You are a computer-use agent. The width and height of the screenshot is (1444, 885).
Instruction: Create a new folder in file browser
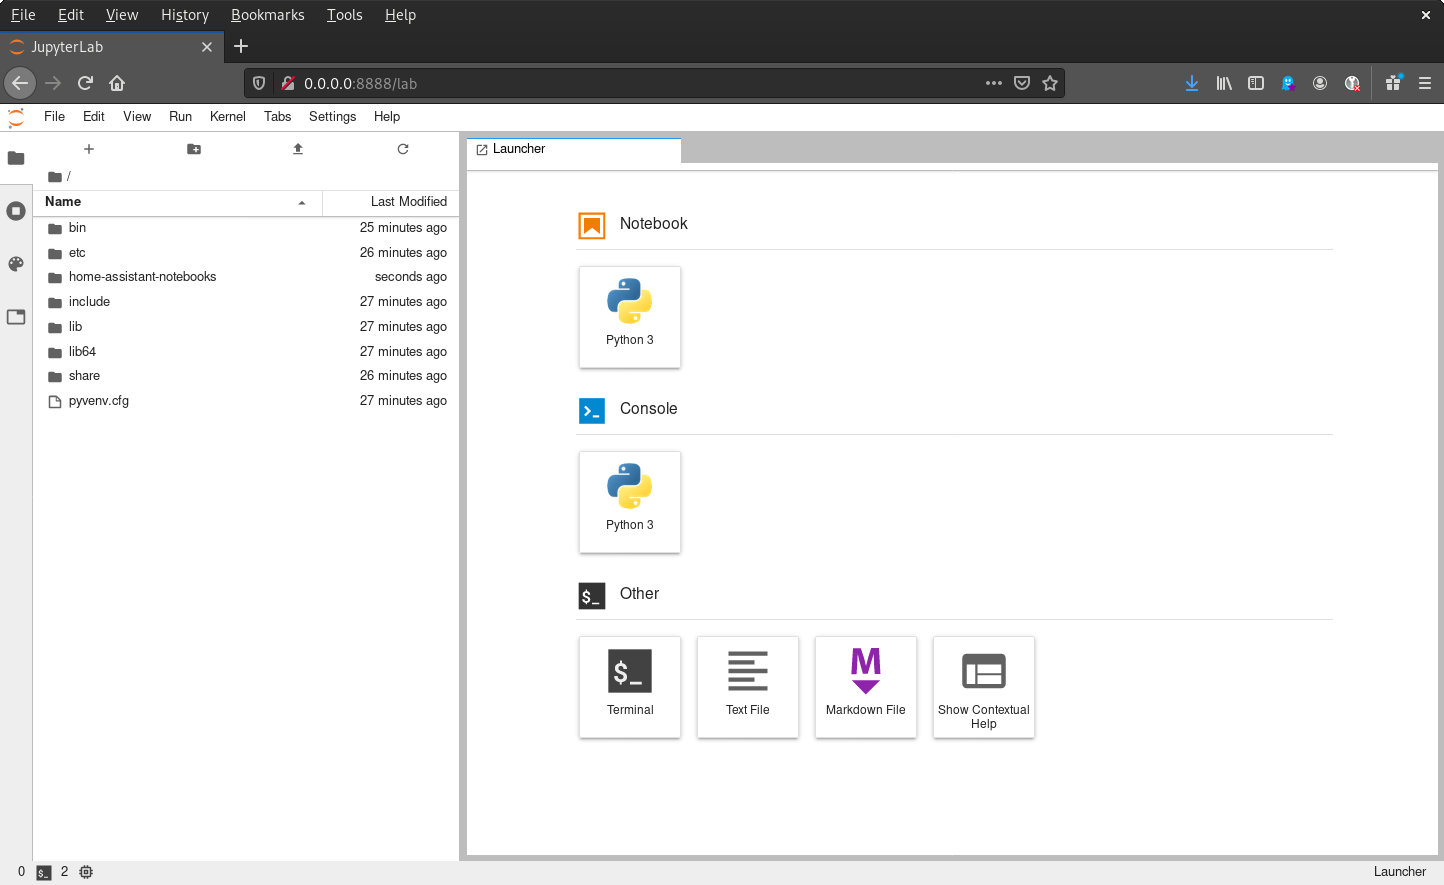click(x=194, y=149)
